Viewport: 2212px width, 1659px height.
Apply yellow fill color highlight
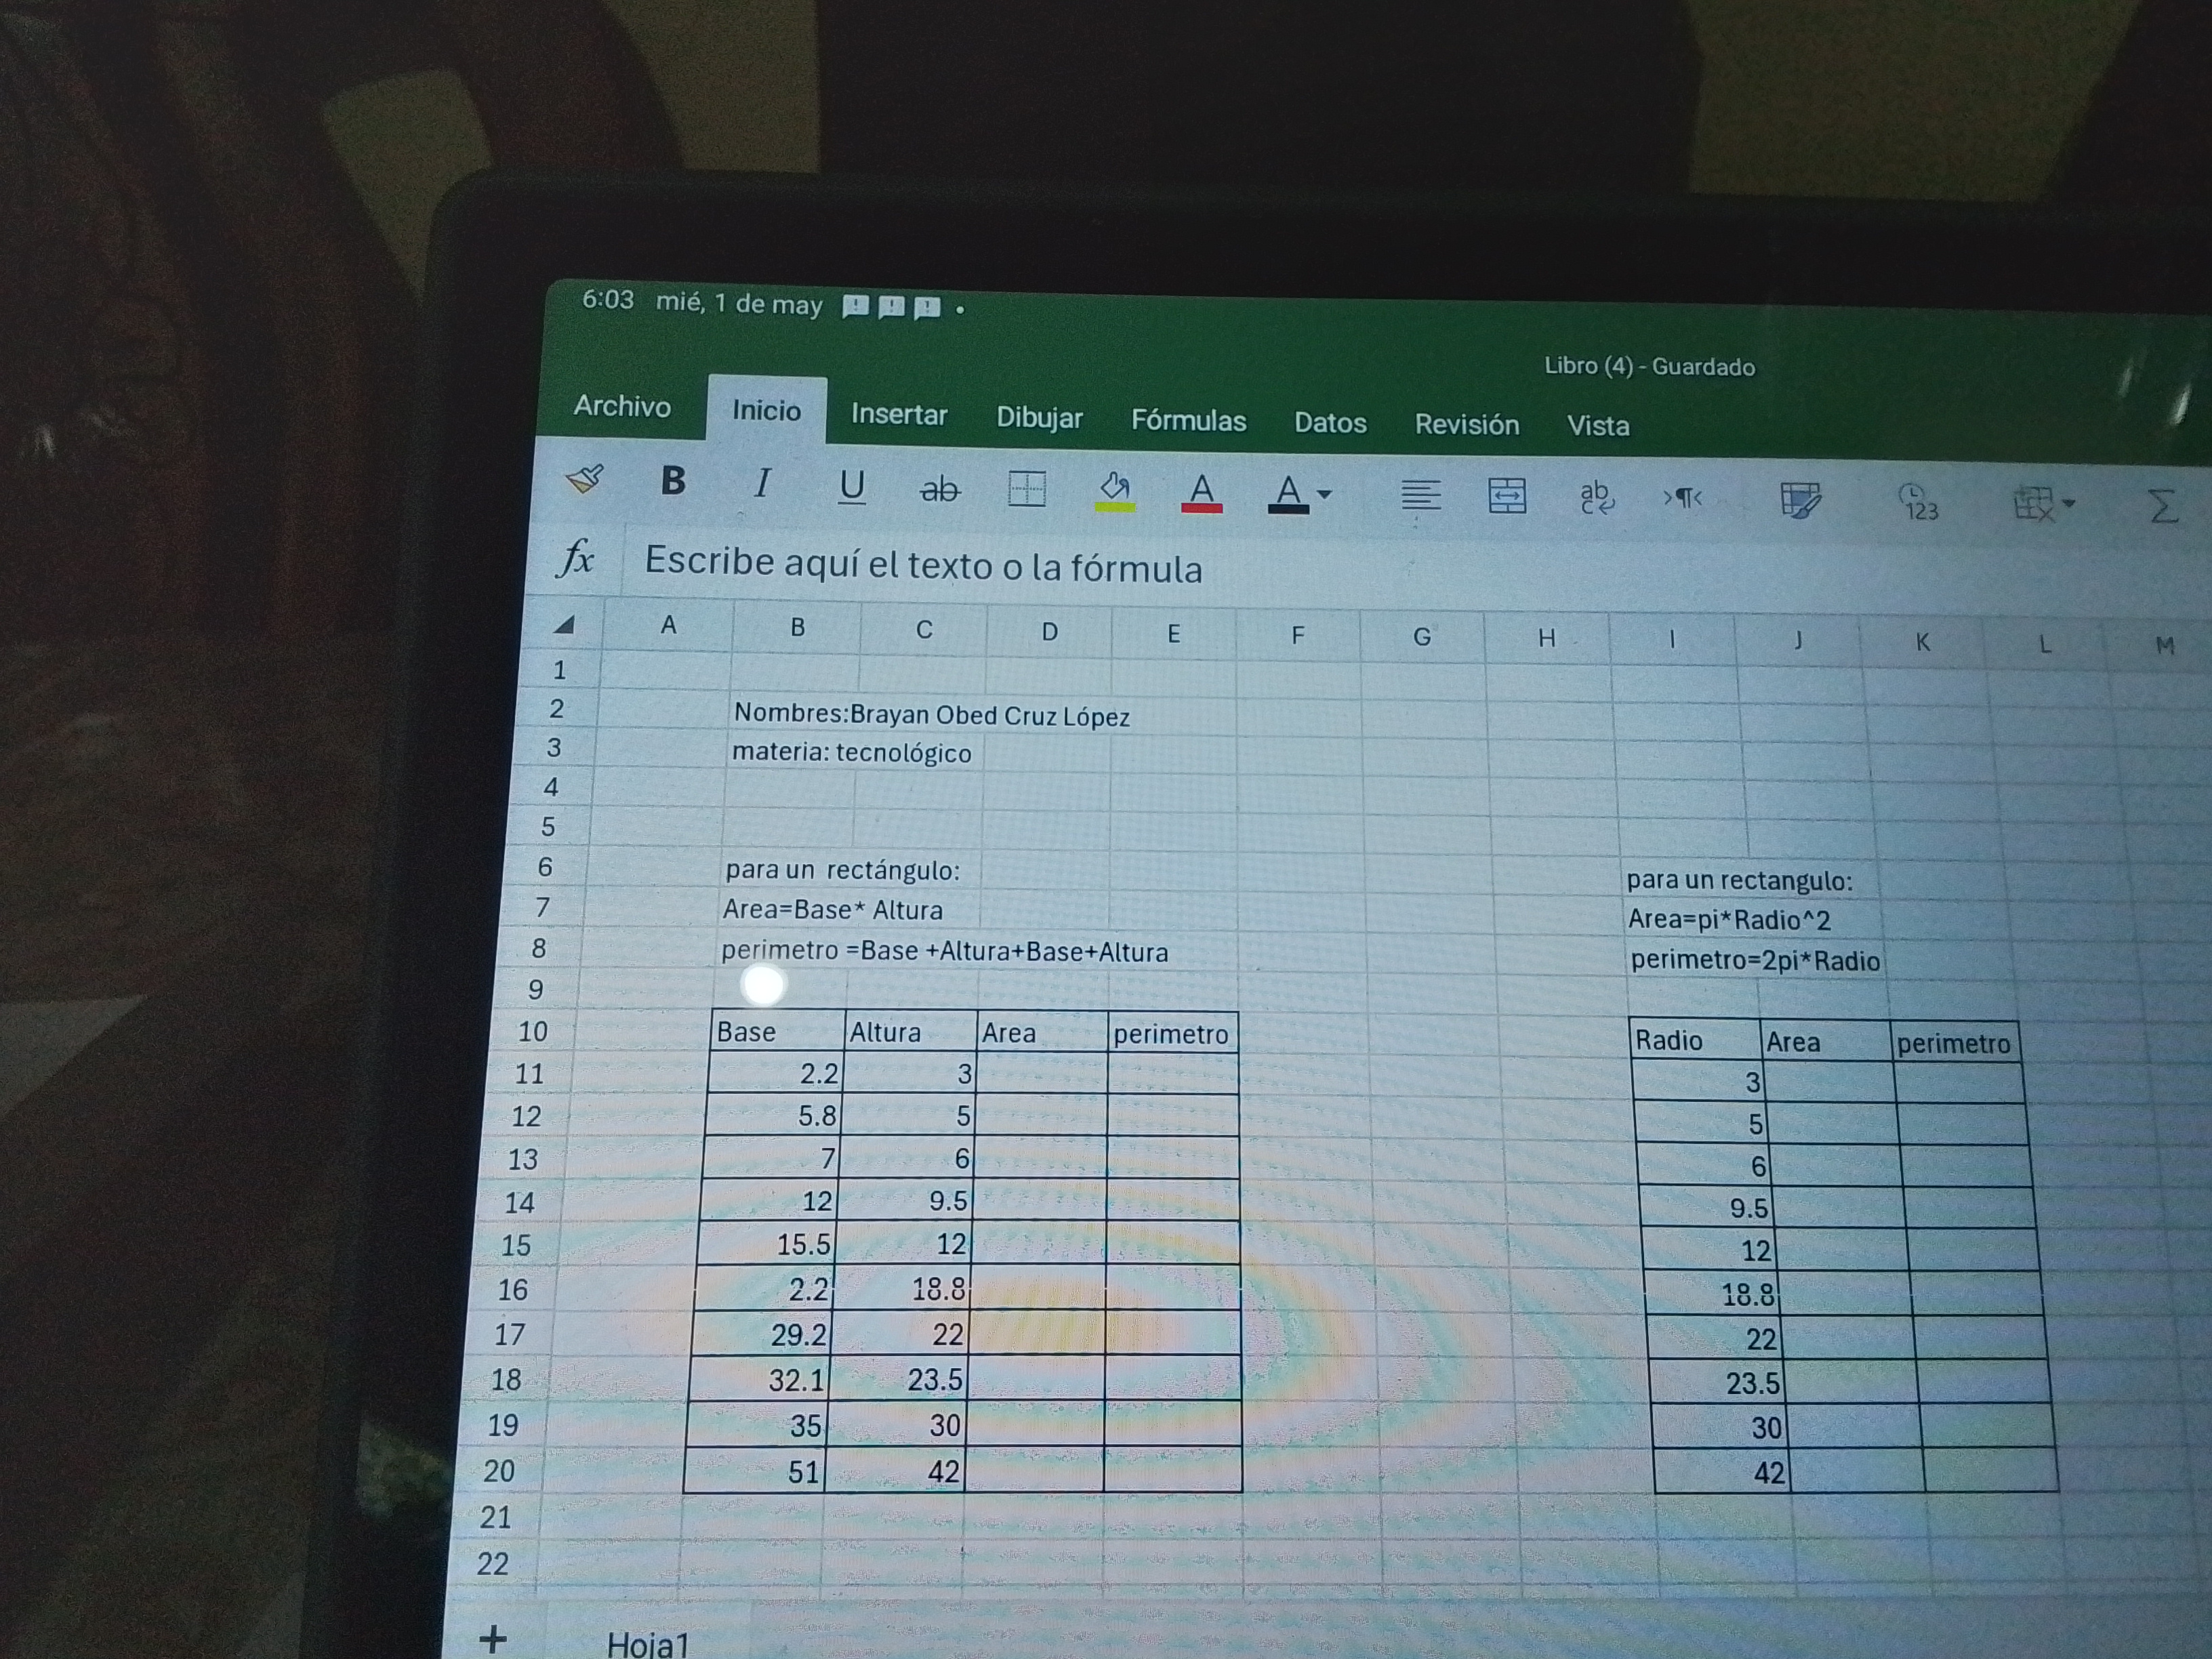(x=1115, y=491)
